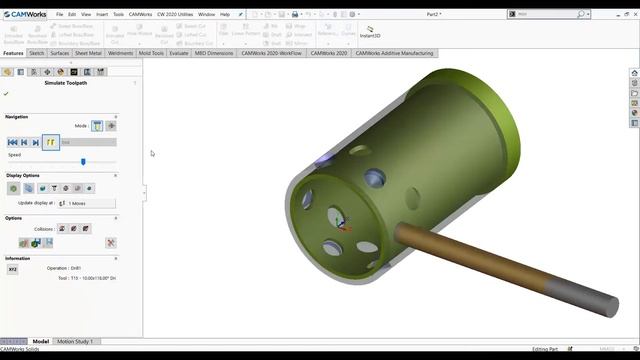The width and height of the screenshot is (640, 360).
Task: Adjust the simulation Speed slider
Action: click(x=83, y=162)
